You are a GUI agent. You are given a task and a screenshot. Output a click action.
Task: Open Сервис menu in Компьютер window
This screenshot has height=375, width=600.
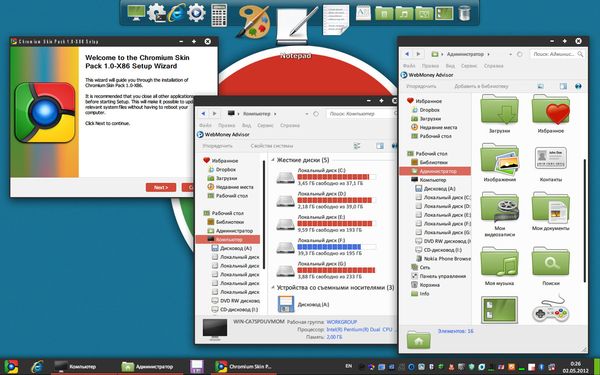265,126
